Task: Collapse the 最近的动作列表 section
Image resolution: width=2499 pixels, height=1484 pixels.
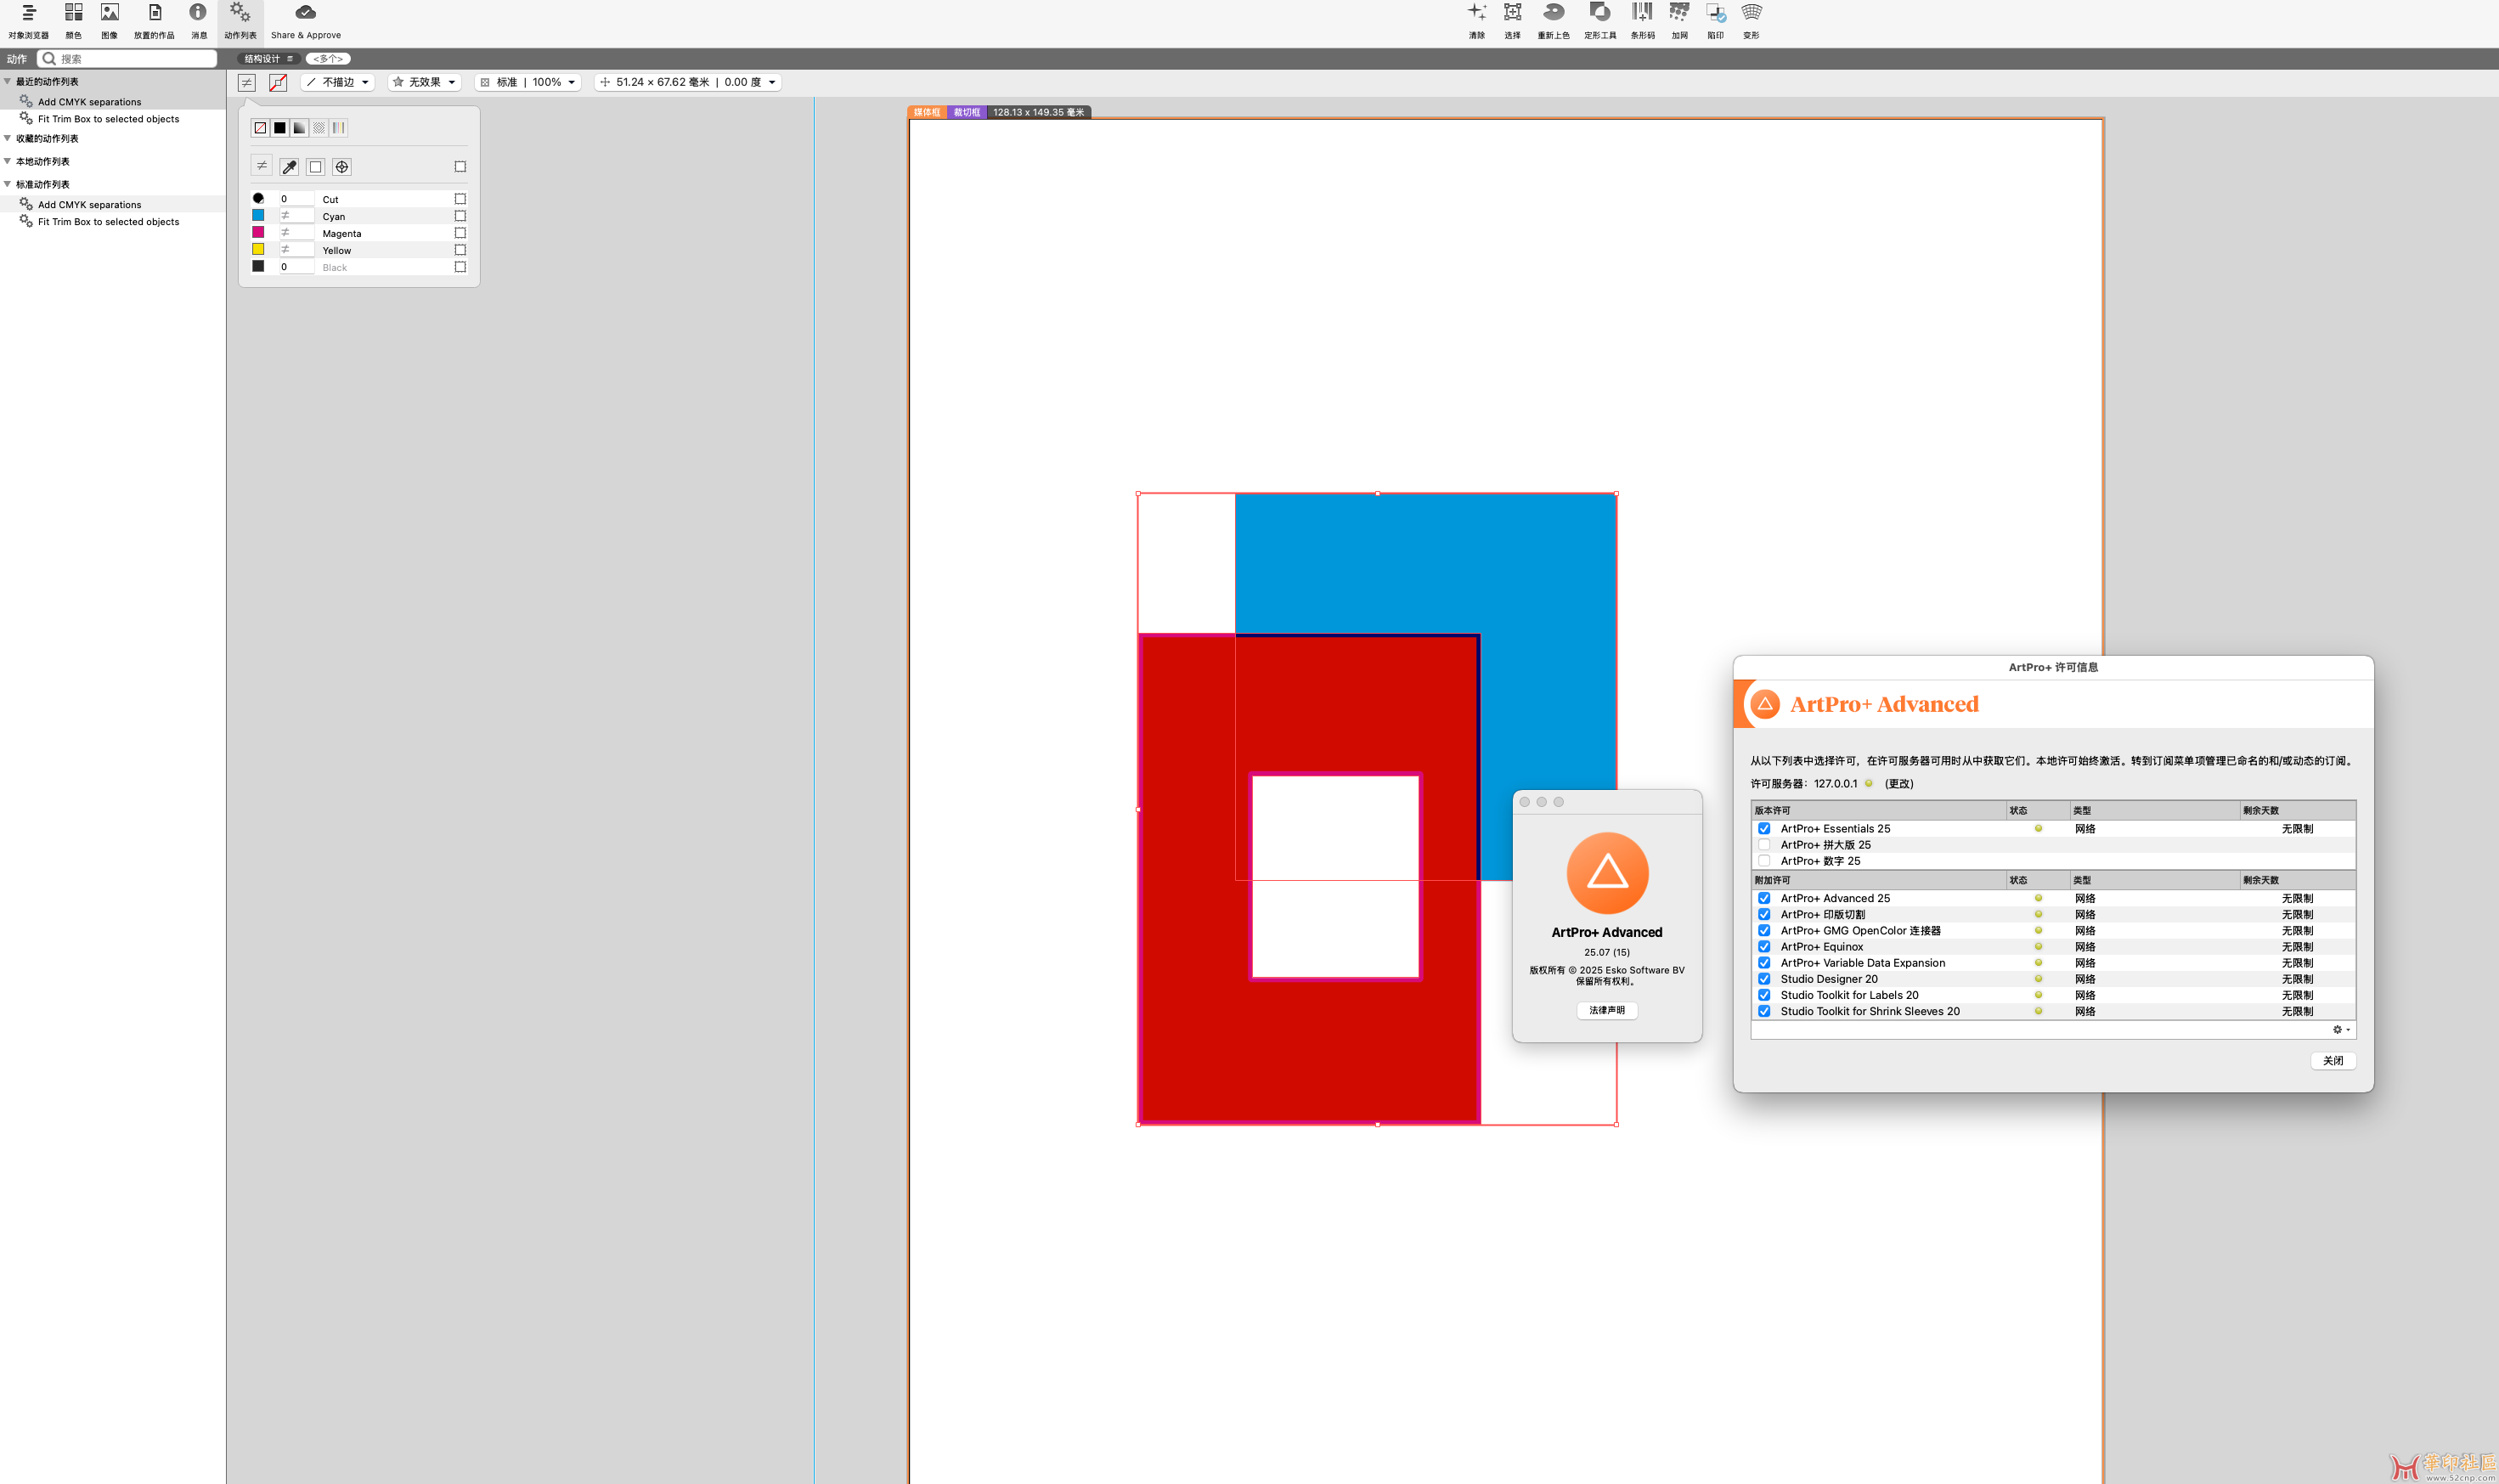Action: (x=8, y=81)
